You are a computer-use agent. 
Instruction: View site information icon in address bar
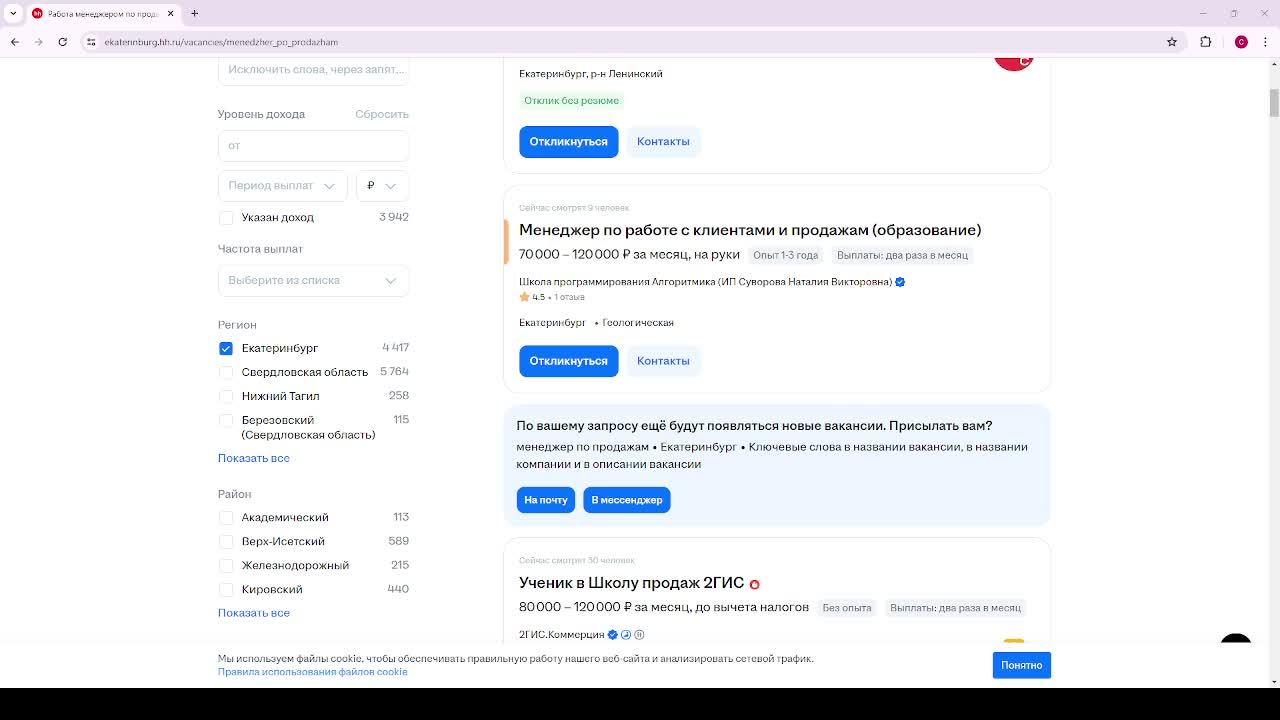pyautogui.click(x=91, y=42)
